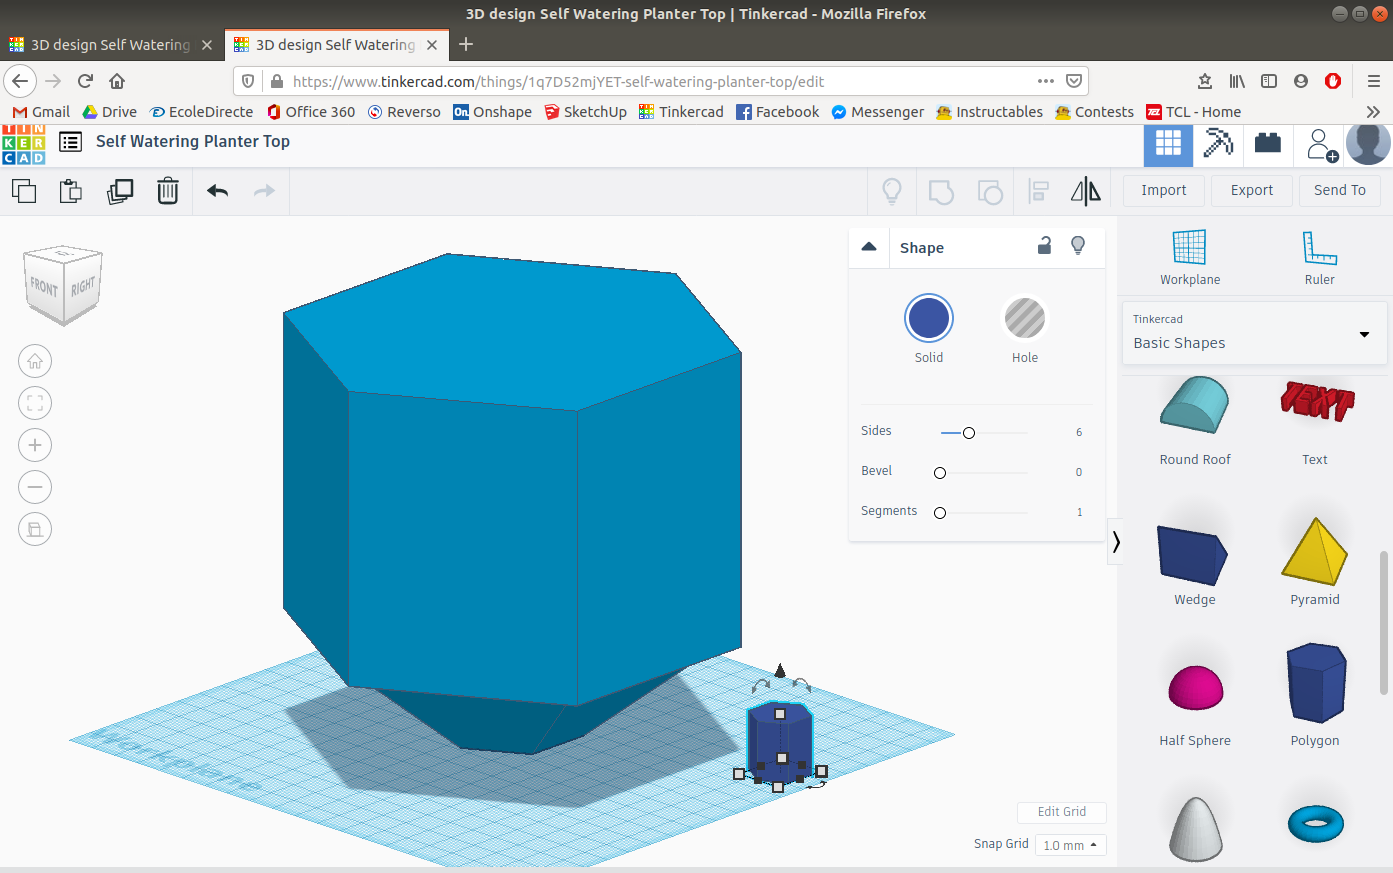Click the Undo arrow in the toolbar
The height and width of the screenshot is (873, 1393).
click(x=217, y=190)
